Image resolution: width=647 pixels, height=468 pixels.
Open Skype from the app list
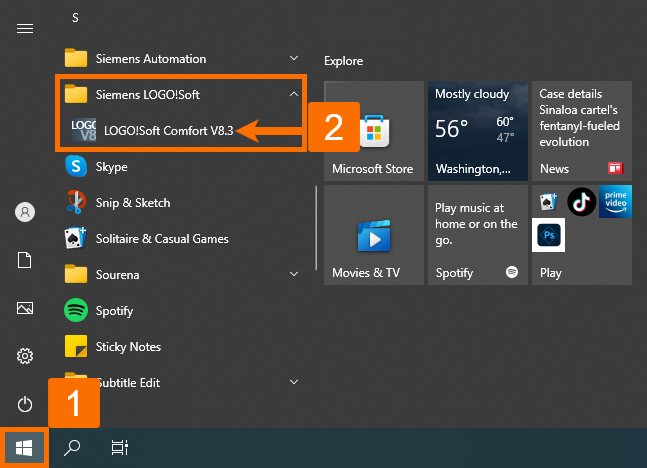[x=110, y=167]
